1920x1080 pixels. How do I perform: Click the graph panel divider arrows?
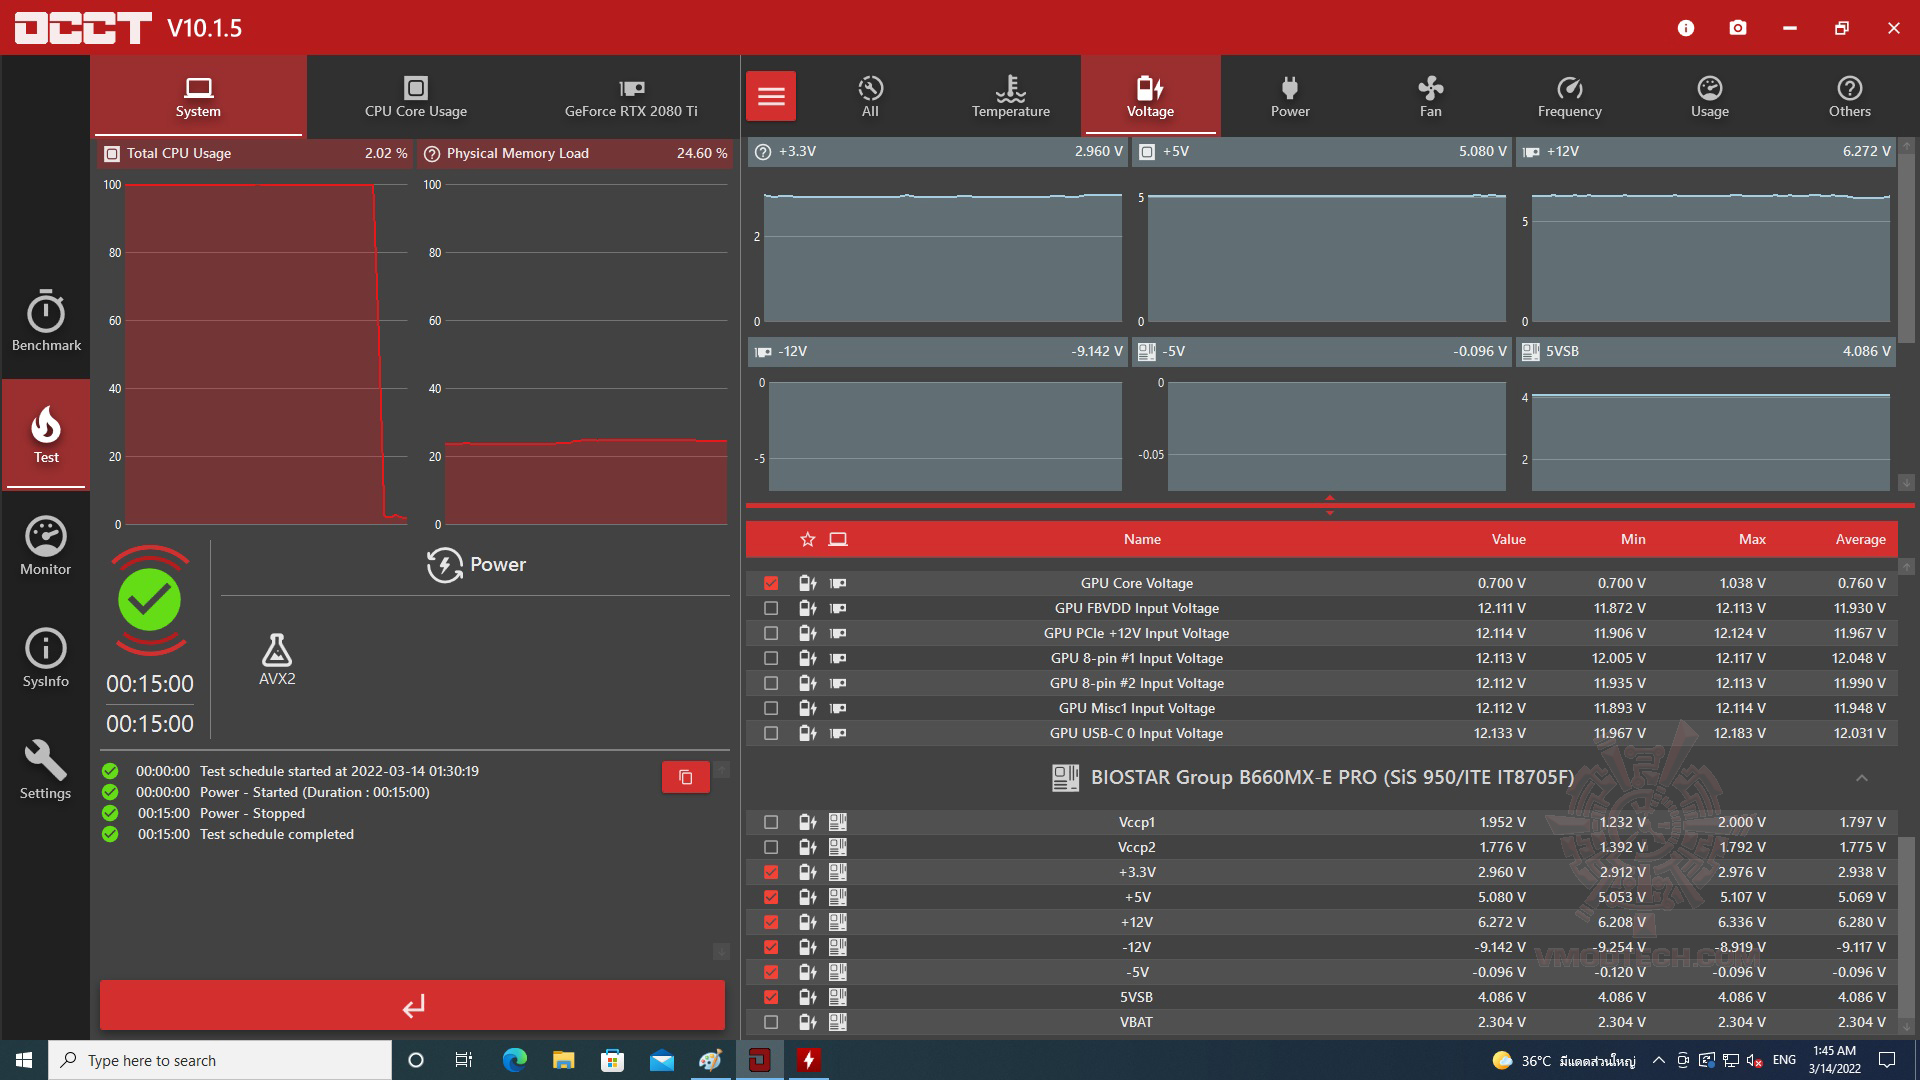(x=1329, y=505)
